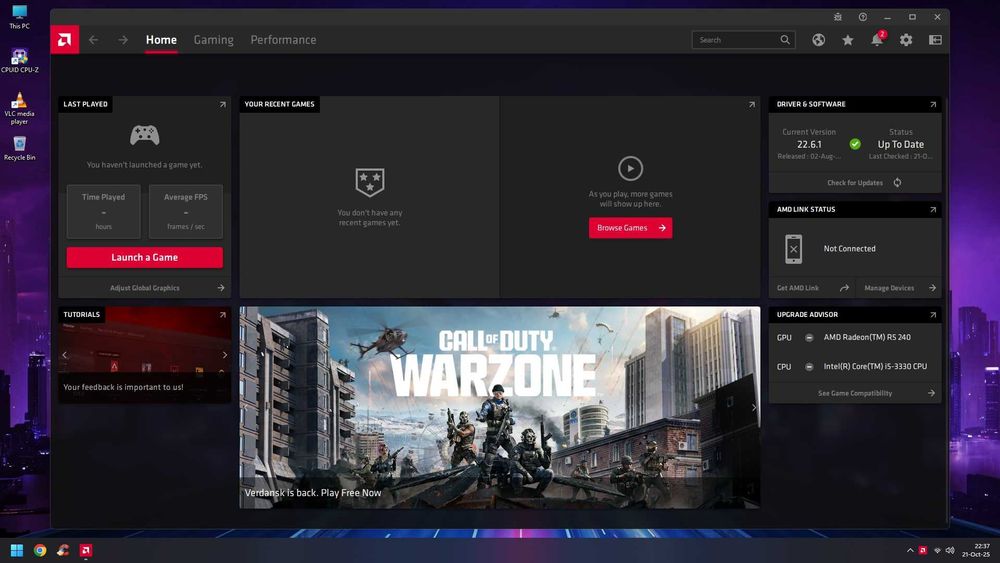The height and width of the screenshot is (563, 1000).
Task: Click Verdansk is back. Play Free Now caption
Action: 312,493
